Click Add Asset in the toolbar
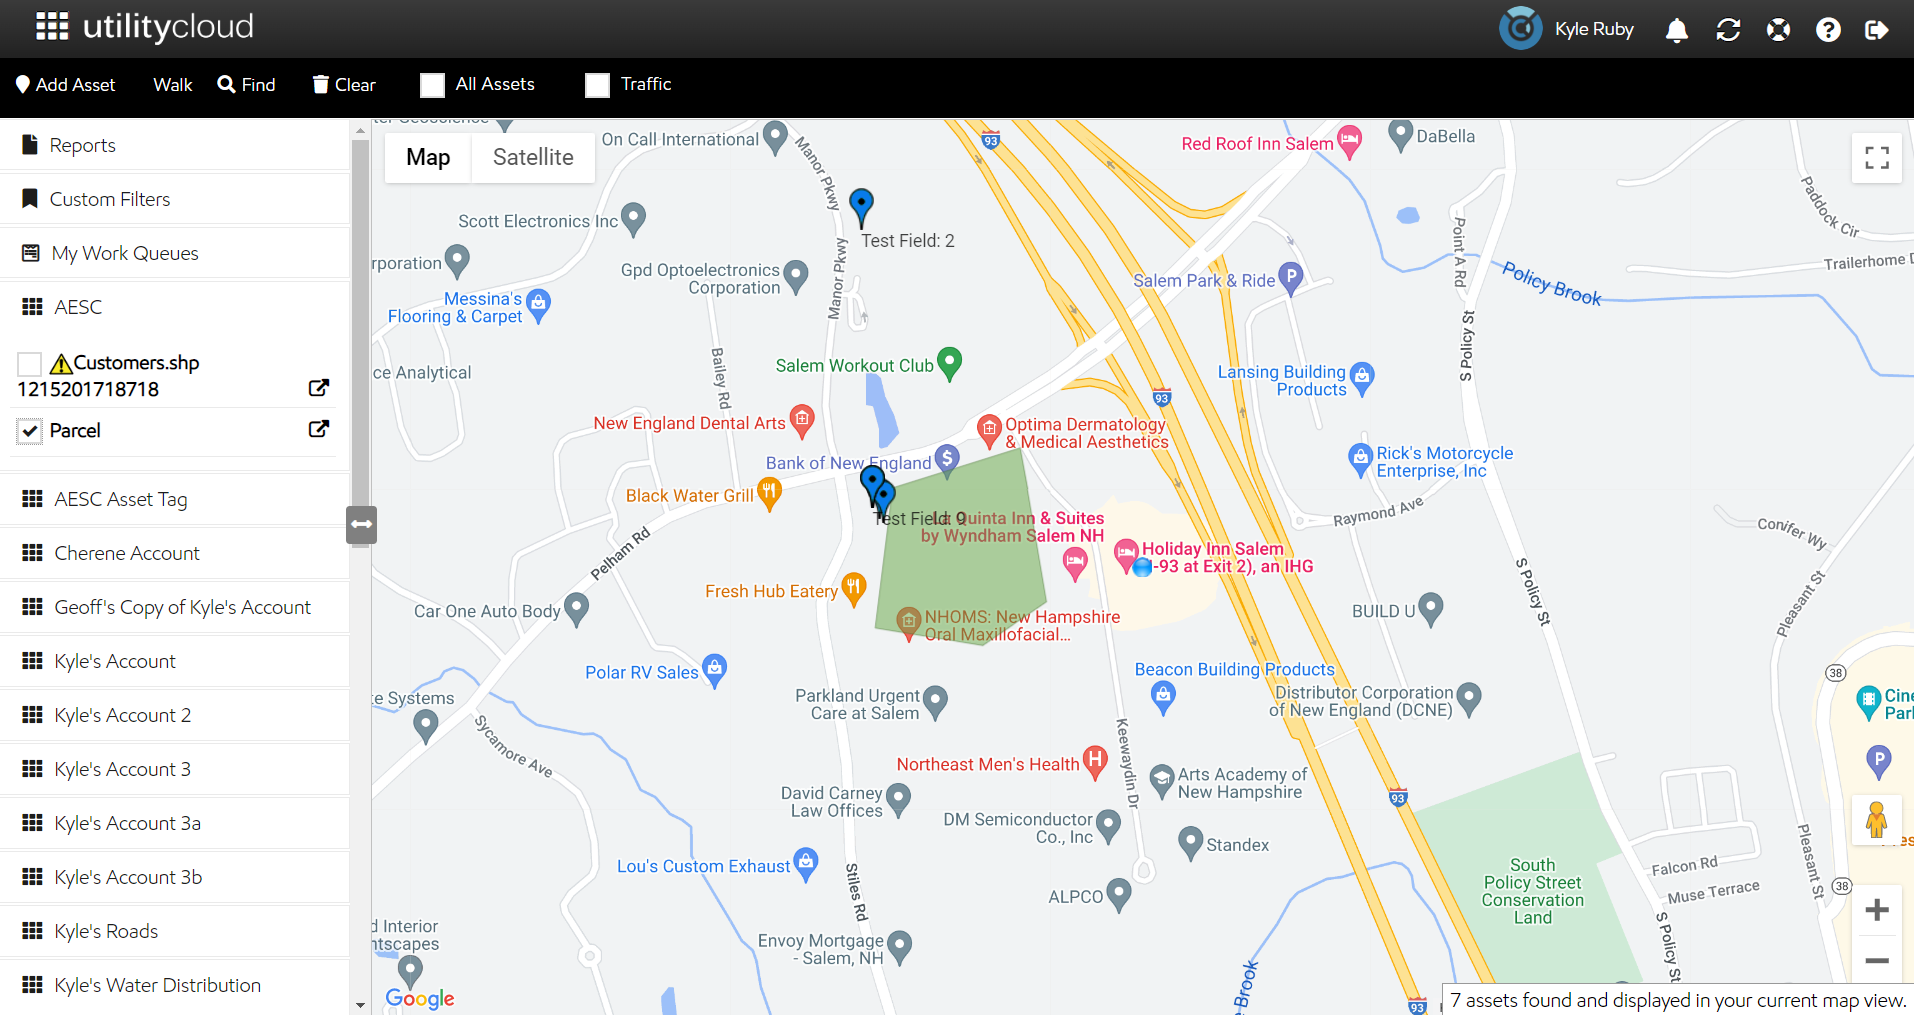Screen dimensions: 1914x1015 [x=64, y=85]
